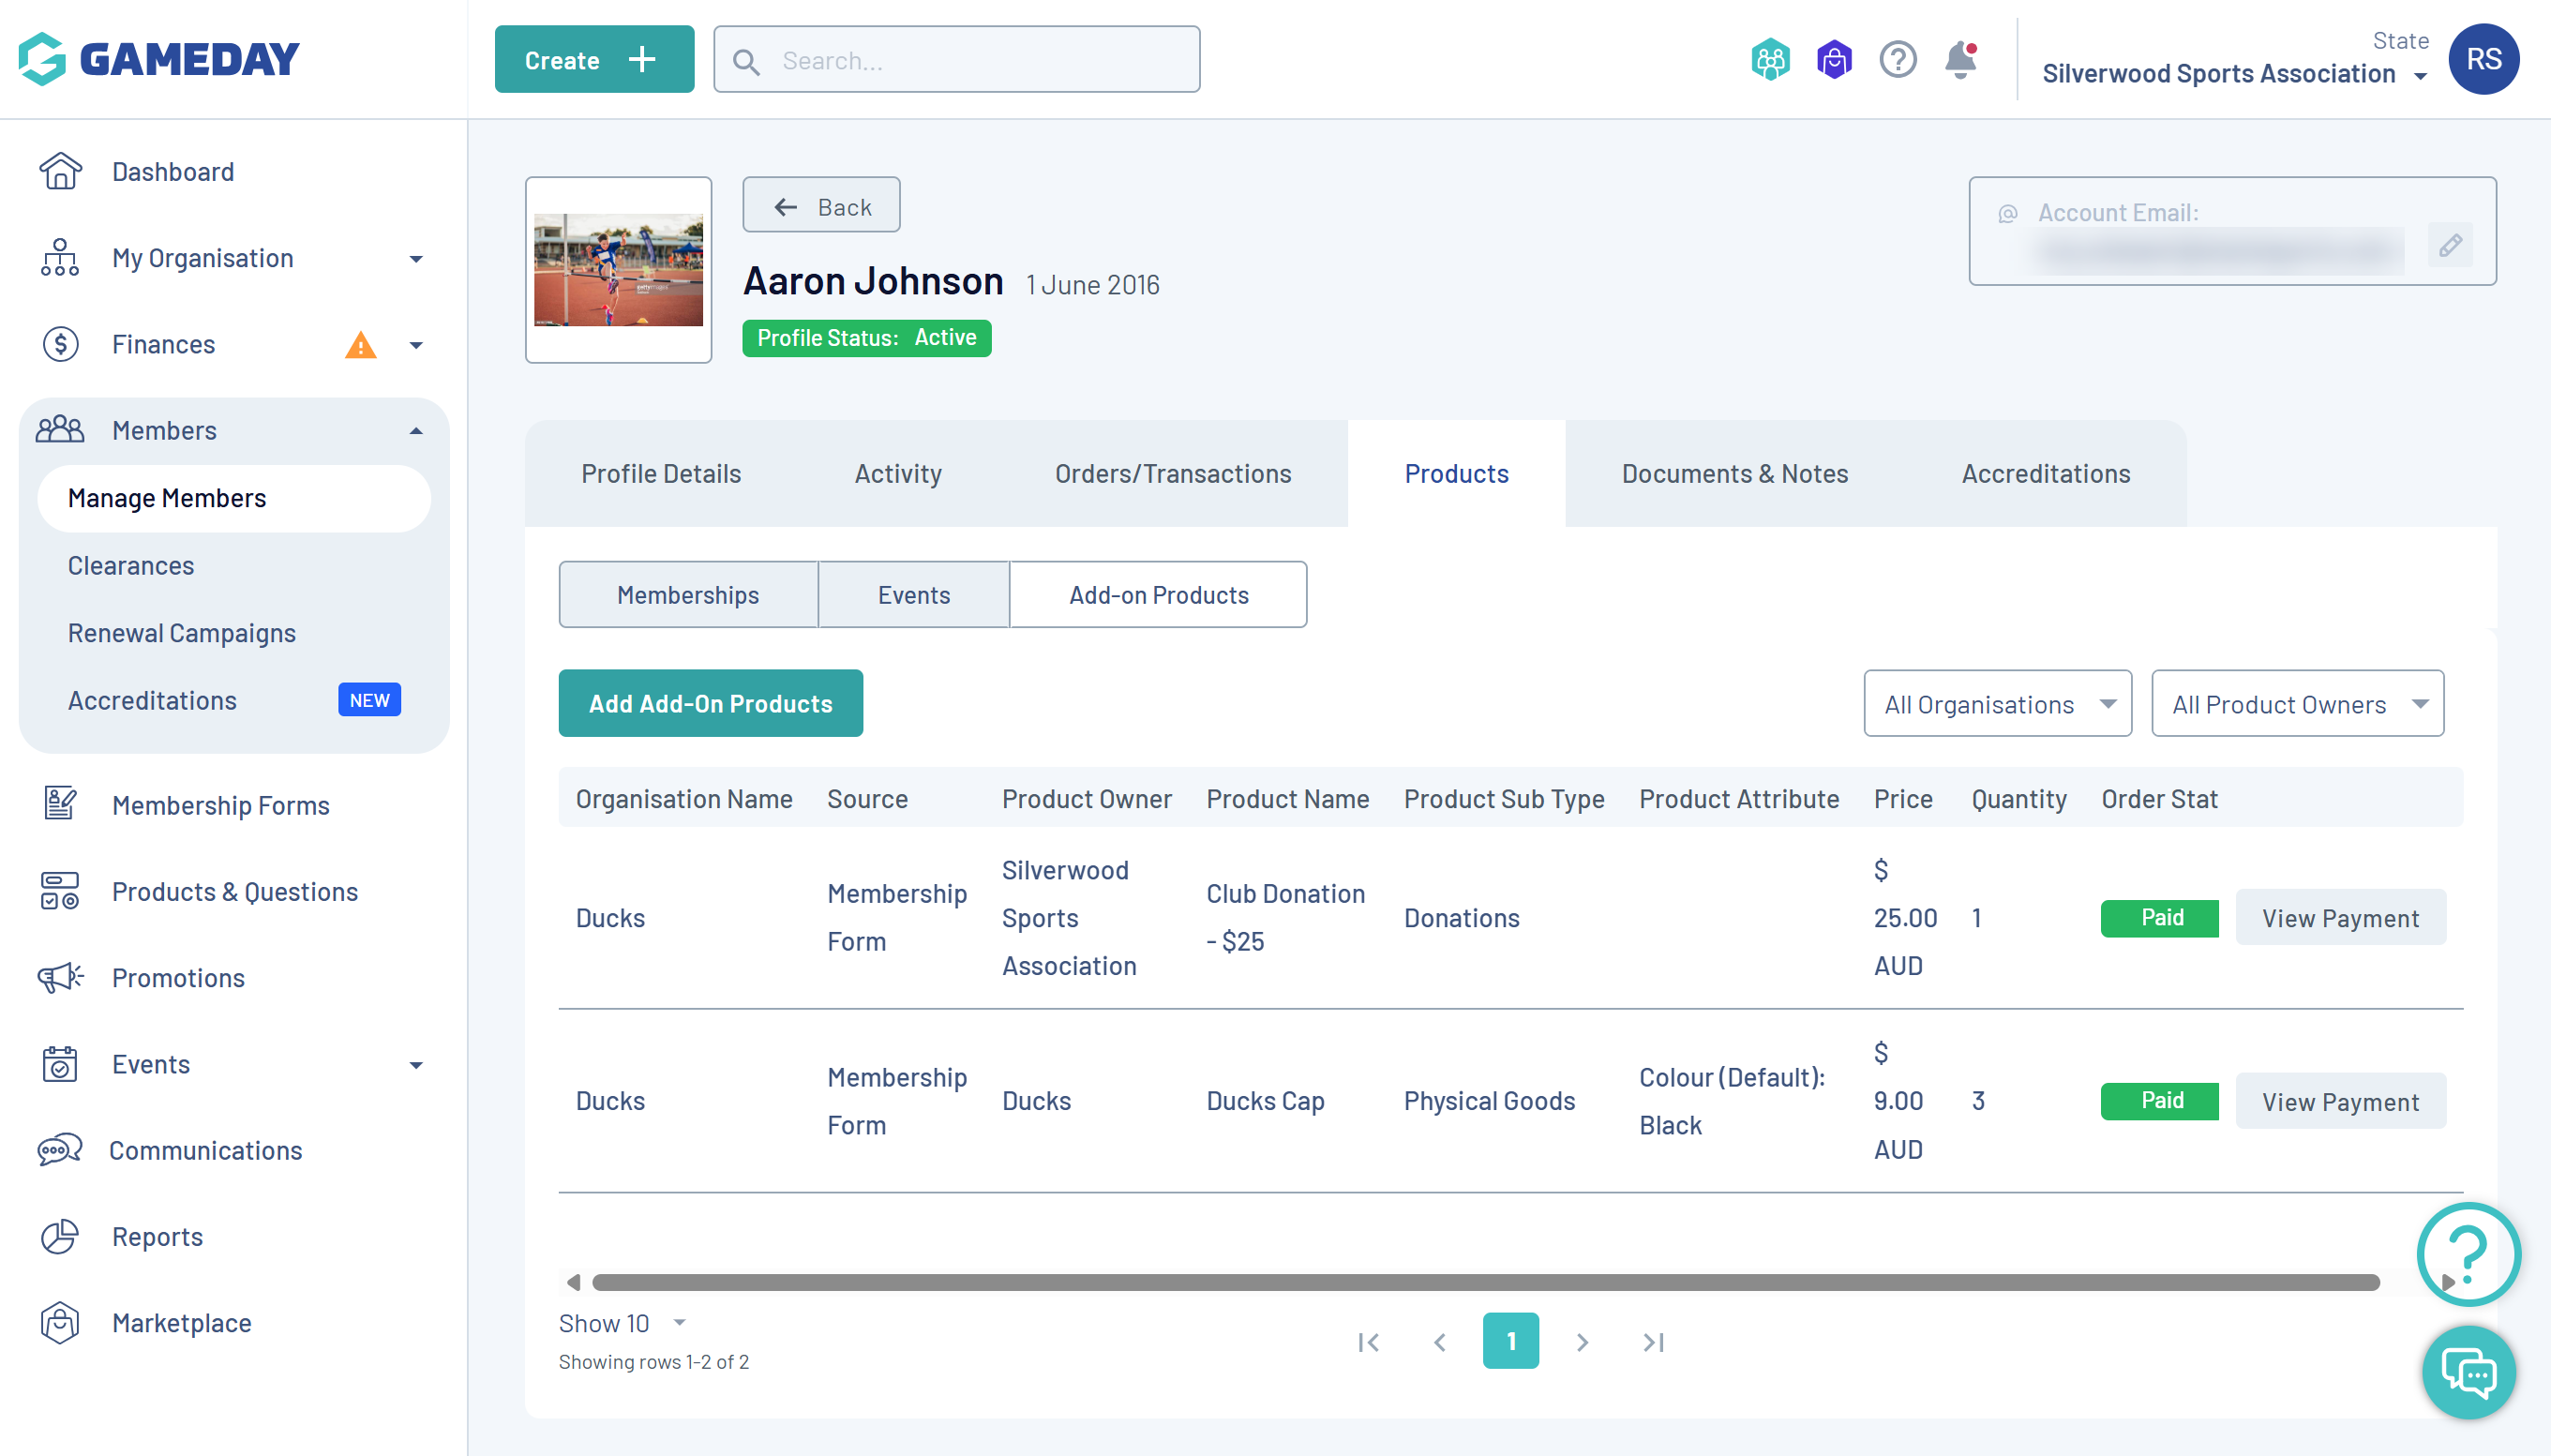The image size is (2551, 1456).
Task: Click the horizontal table scrollbar
Action: (x=1485, y=1282)
